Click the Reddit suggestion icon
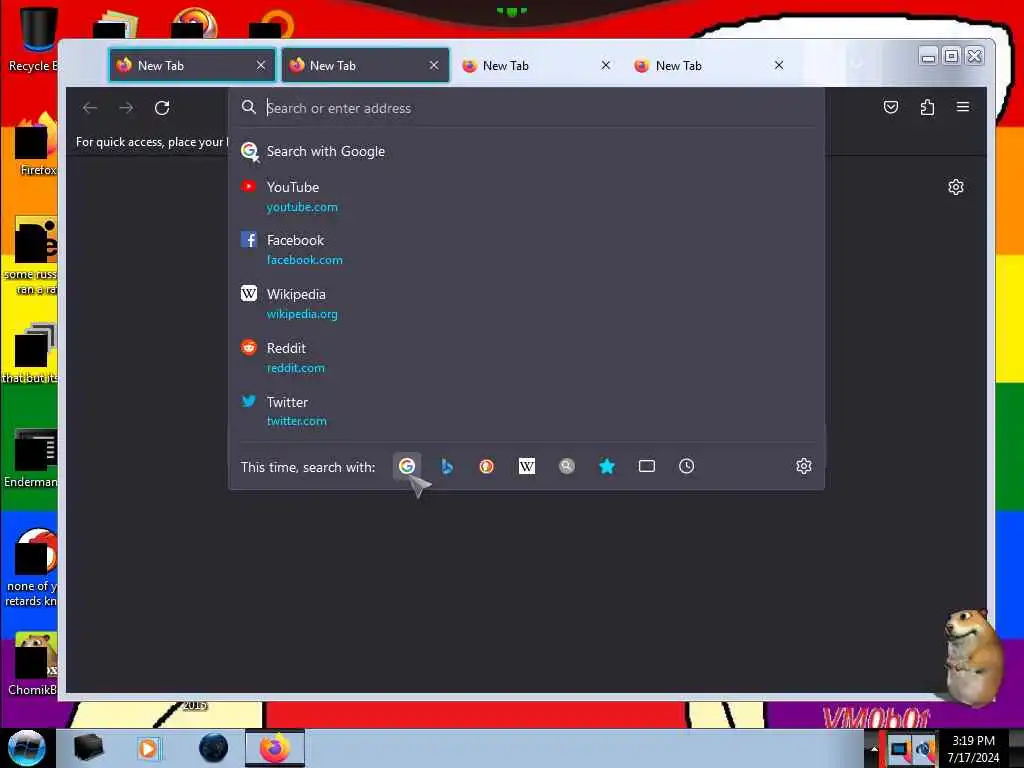The height and width of the screenshot is (768, 1024). click(248, 347)
